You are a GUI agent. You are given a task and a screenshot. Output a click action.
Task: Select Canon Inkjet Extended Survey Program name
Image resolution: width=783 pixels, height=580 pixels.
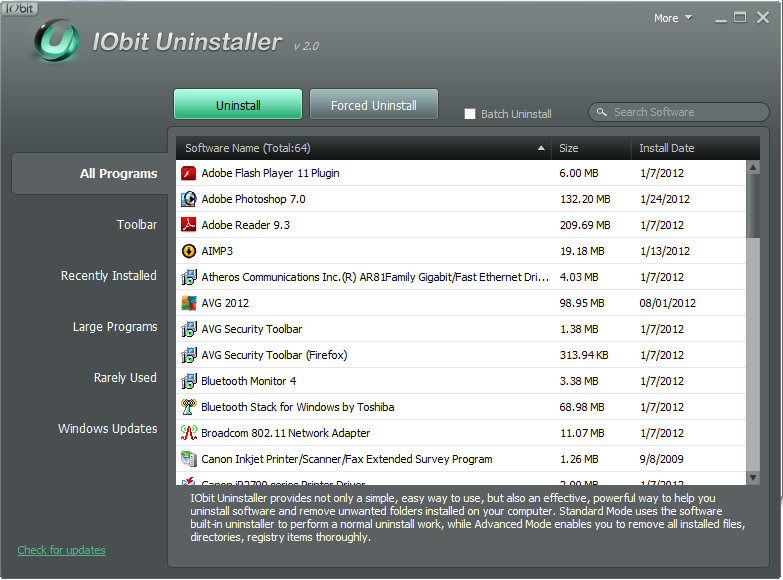tap(347, 459)
